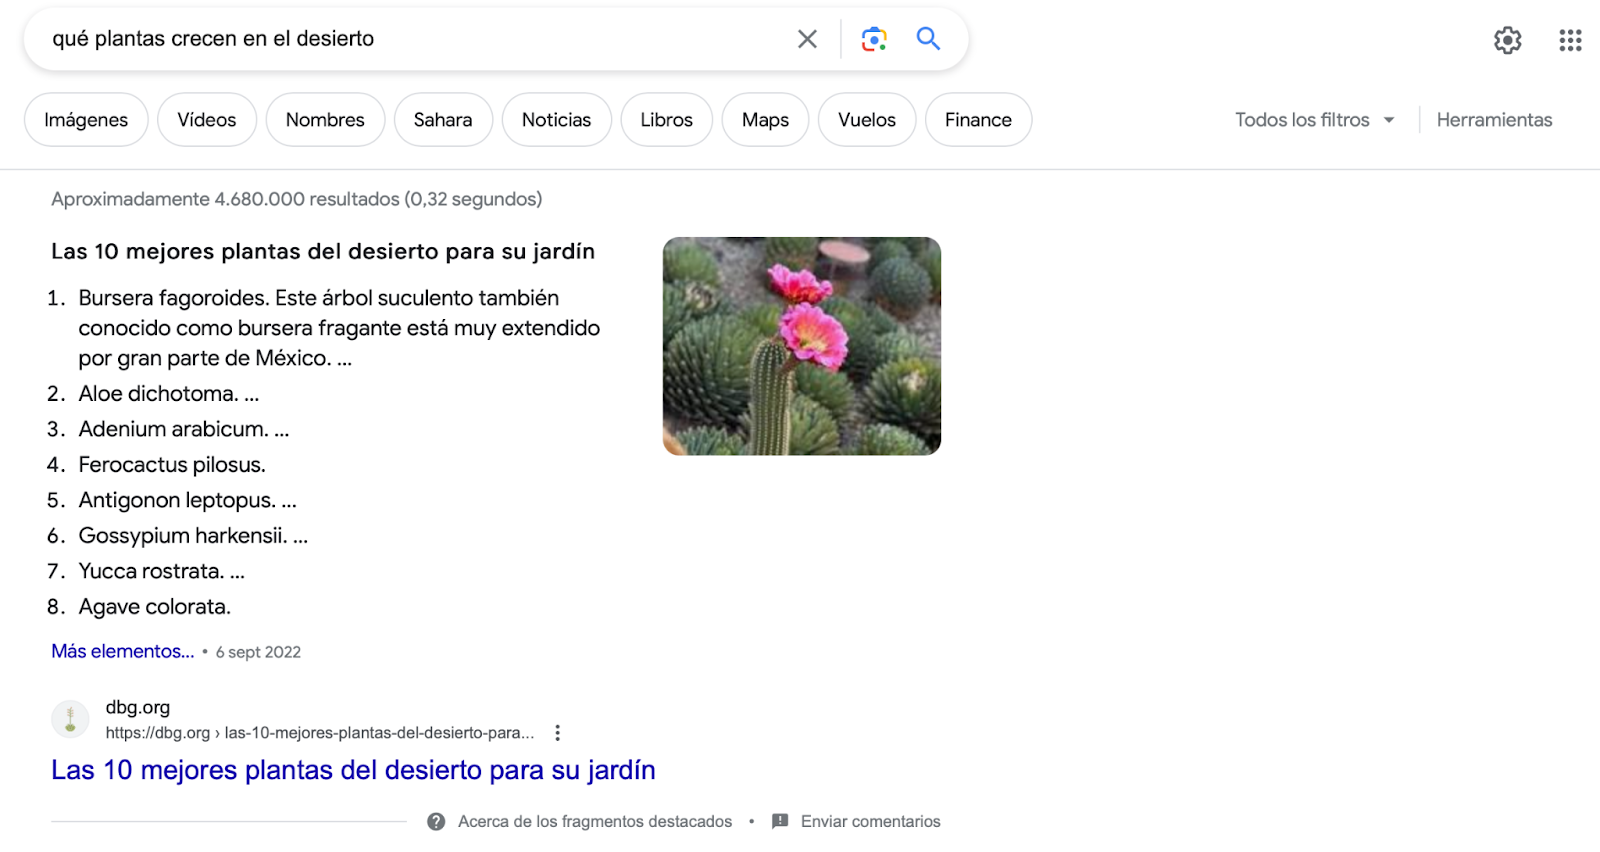Click the dbg.org site favicon
The width and height of the screenshot is (1600, 852).
coord(70,719)
